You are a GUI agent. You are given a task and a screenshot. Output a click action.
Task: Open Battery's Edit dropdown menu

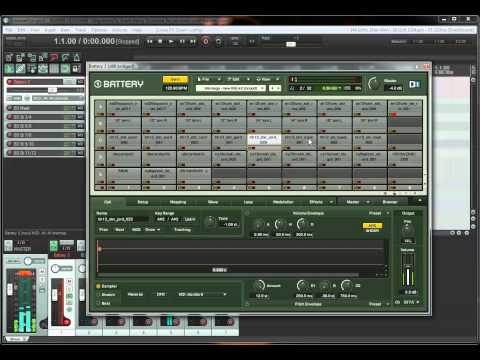[238, 79]
